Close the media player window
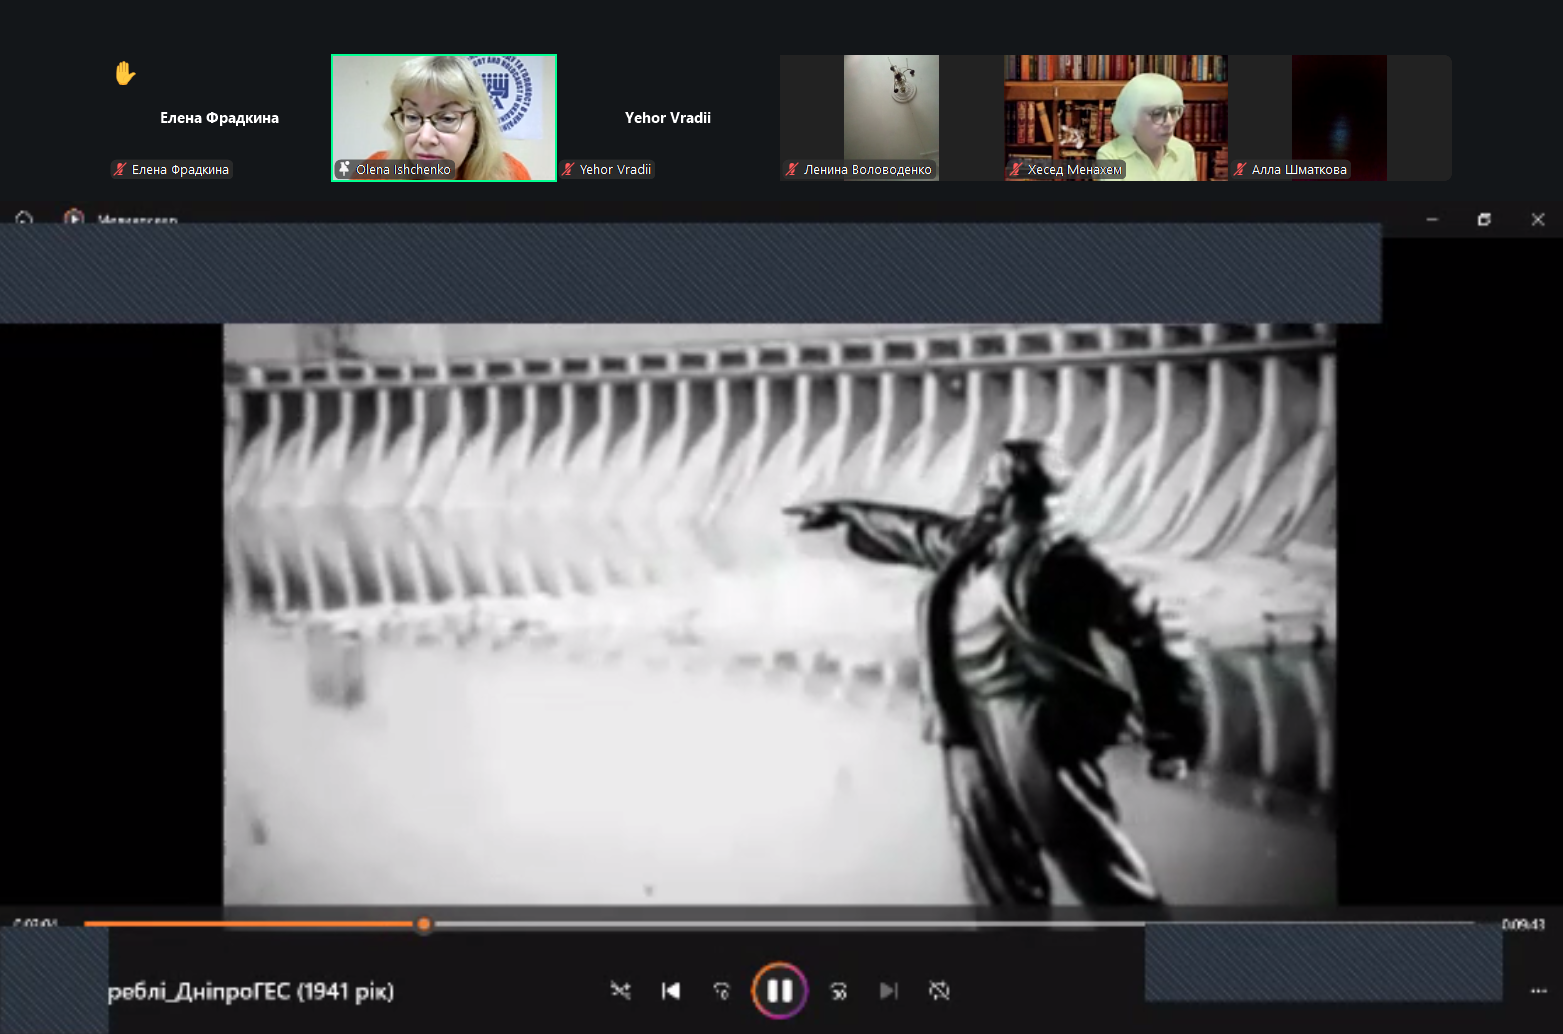Viewport: 1563px width, 1034px height. (1538, 219)
